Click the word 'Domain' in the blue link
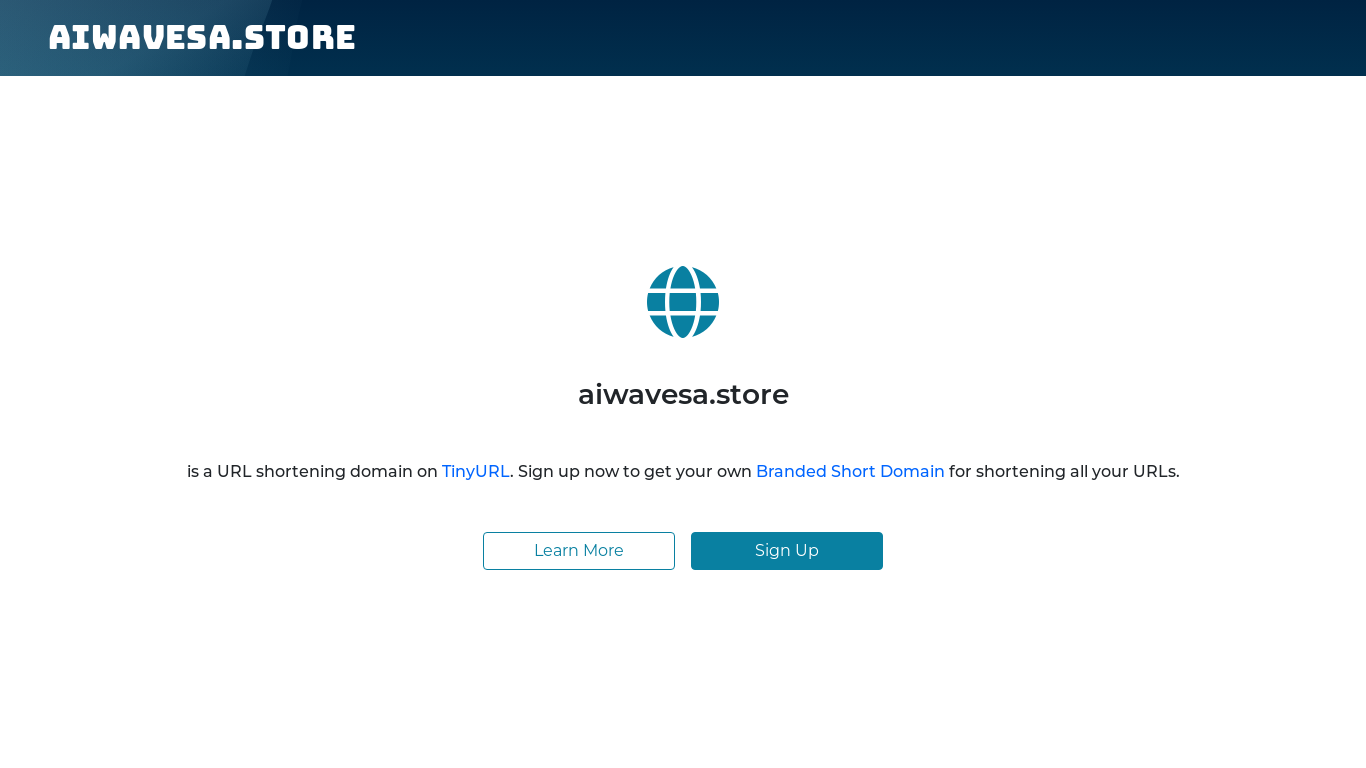Image resolution: width=1366 pixels, height=768 pixels. pyautogui.click(x=912, y=471)
